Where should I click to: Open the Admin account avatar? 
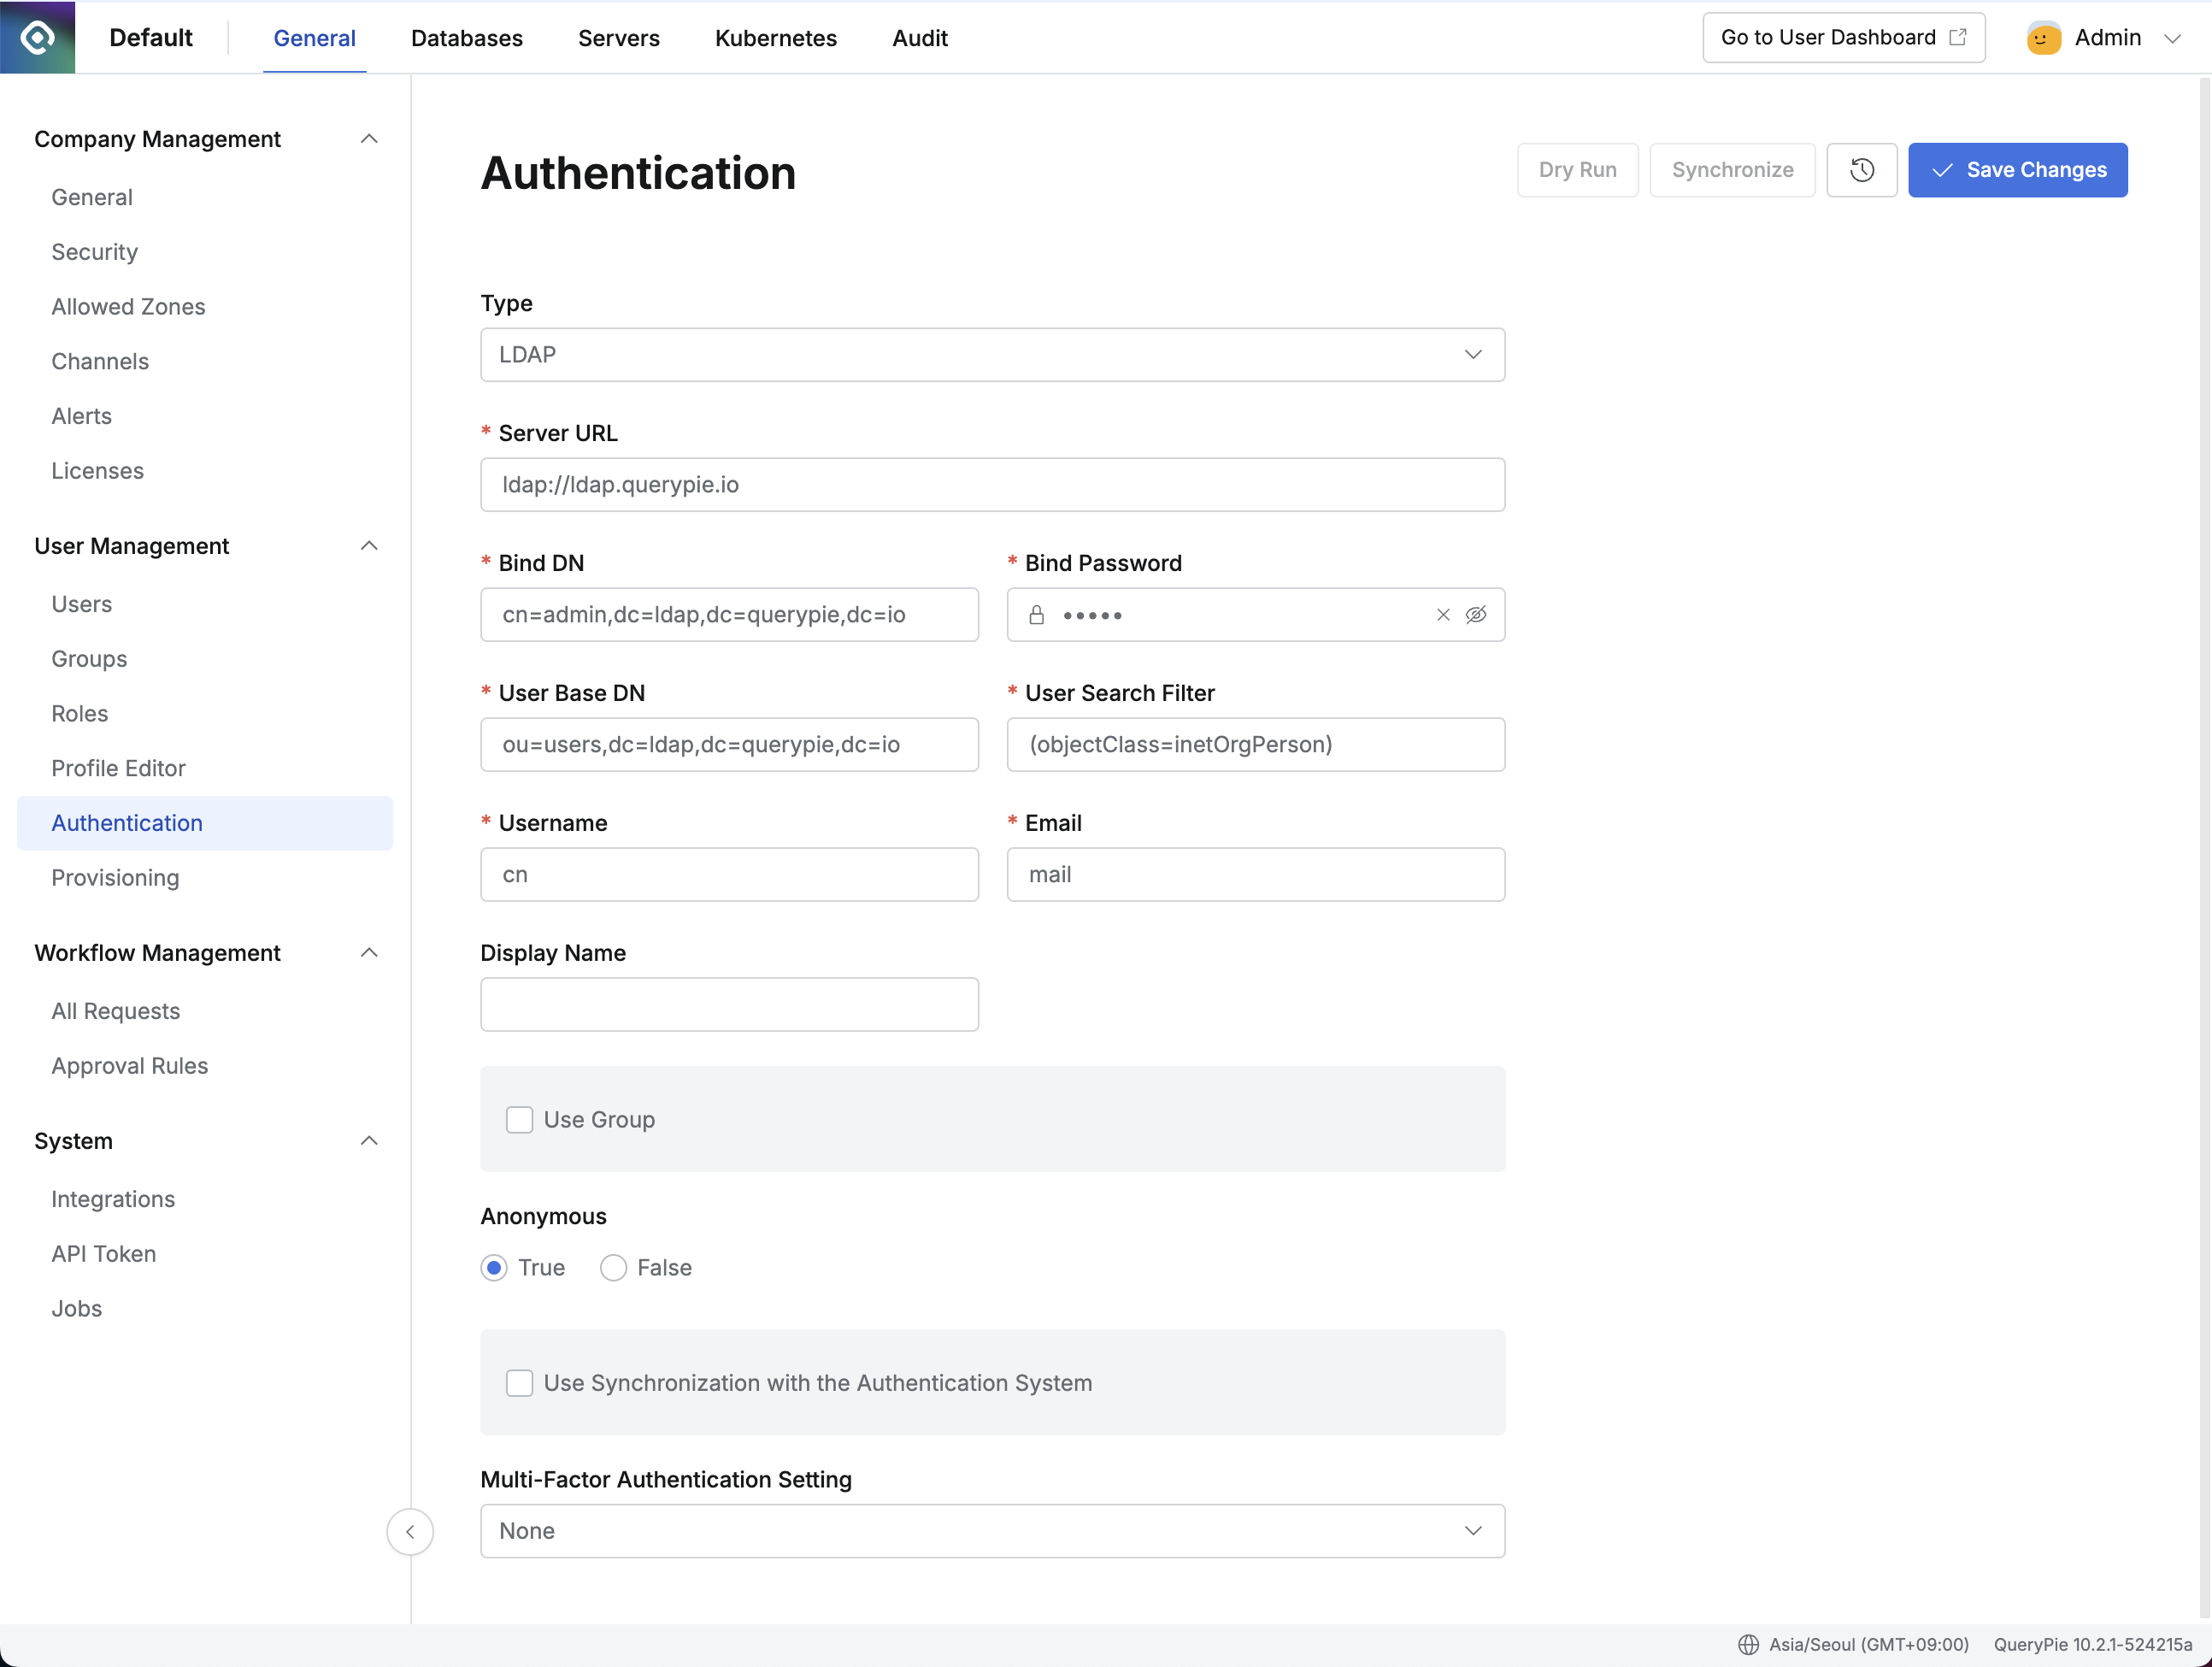click(2043, 37)
